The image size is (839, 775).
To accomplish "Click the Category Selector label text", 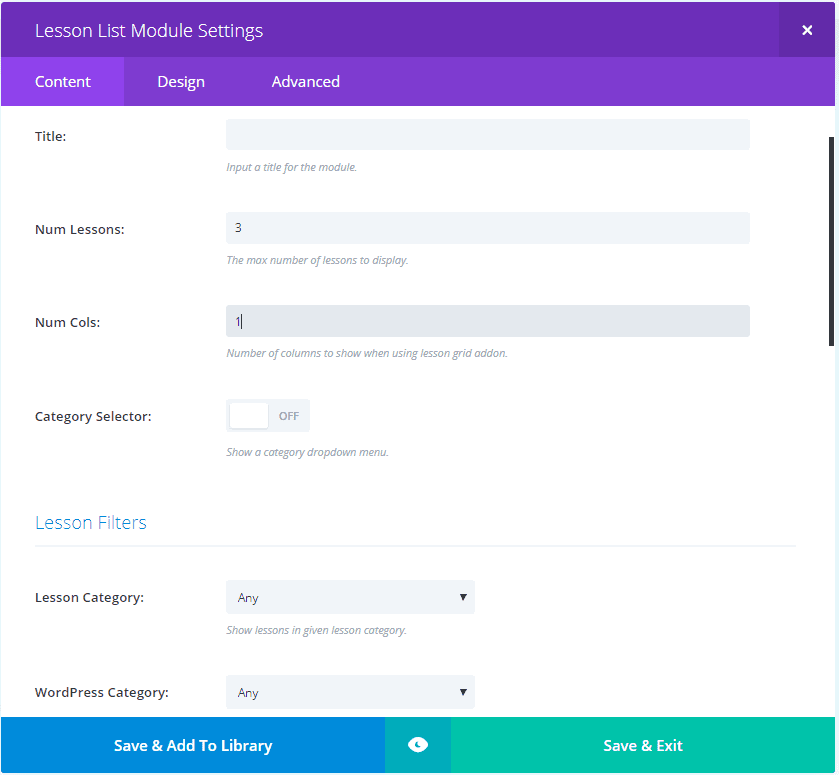I will (x=93, y=416).
